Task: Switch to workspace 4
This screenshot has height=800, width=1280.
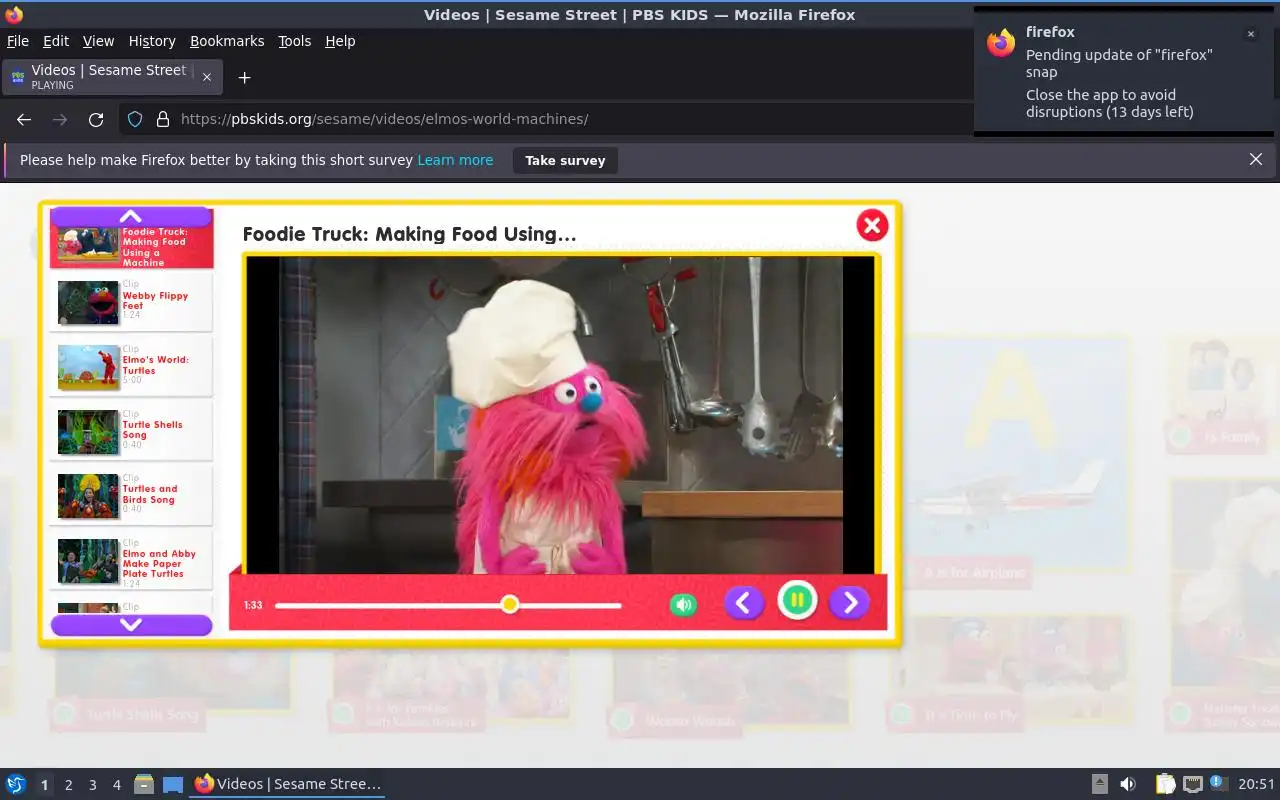Action: 116,785
